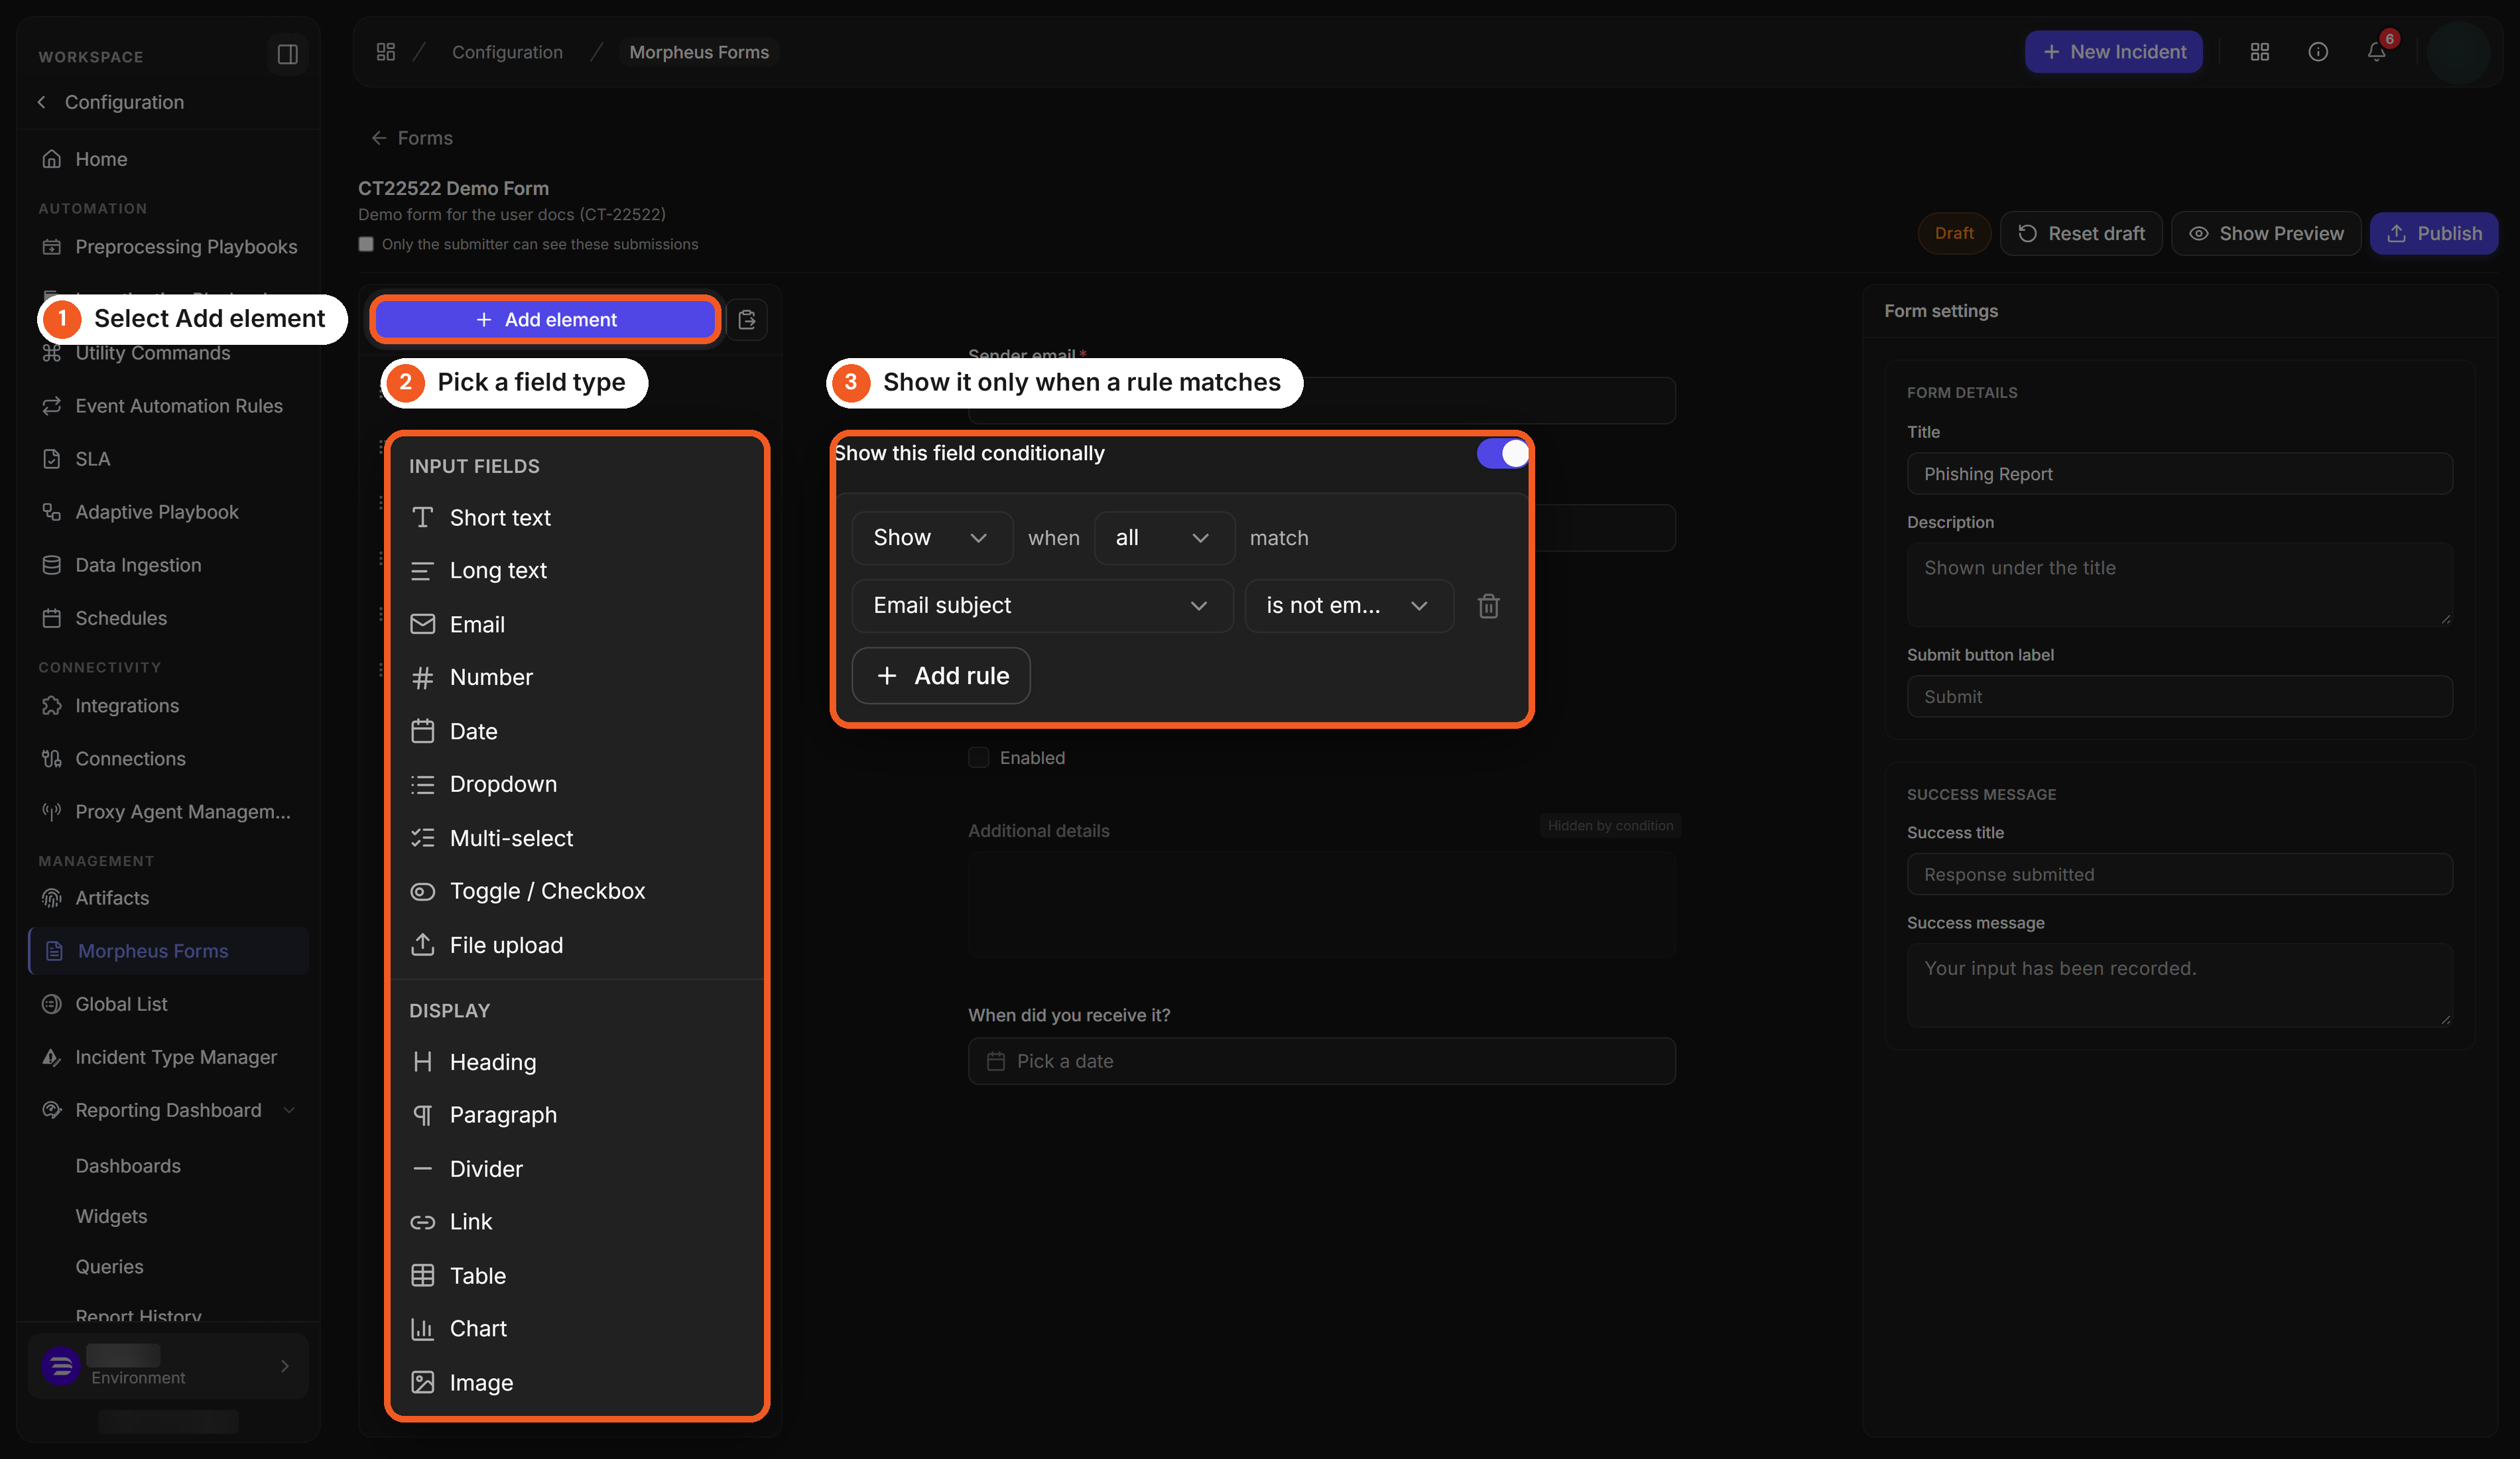Click the paste icon next to Add element
The image size is (2520, 1459).
point(746,320)
